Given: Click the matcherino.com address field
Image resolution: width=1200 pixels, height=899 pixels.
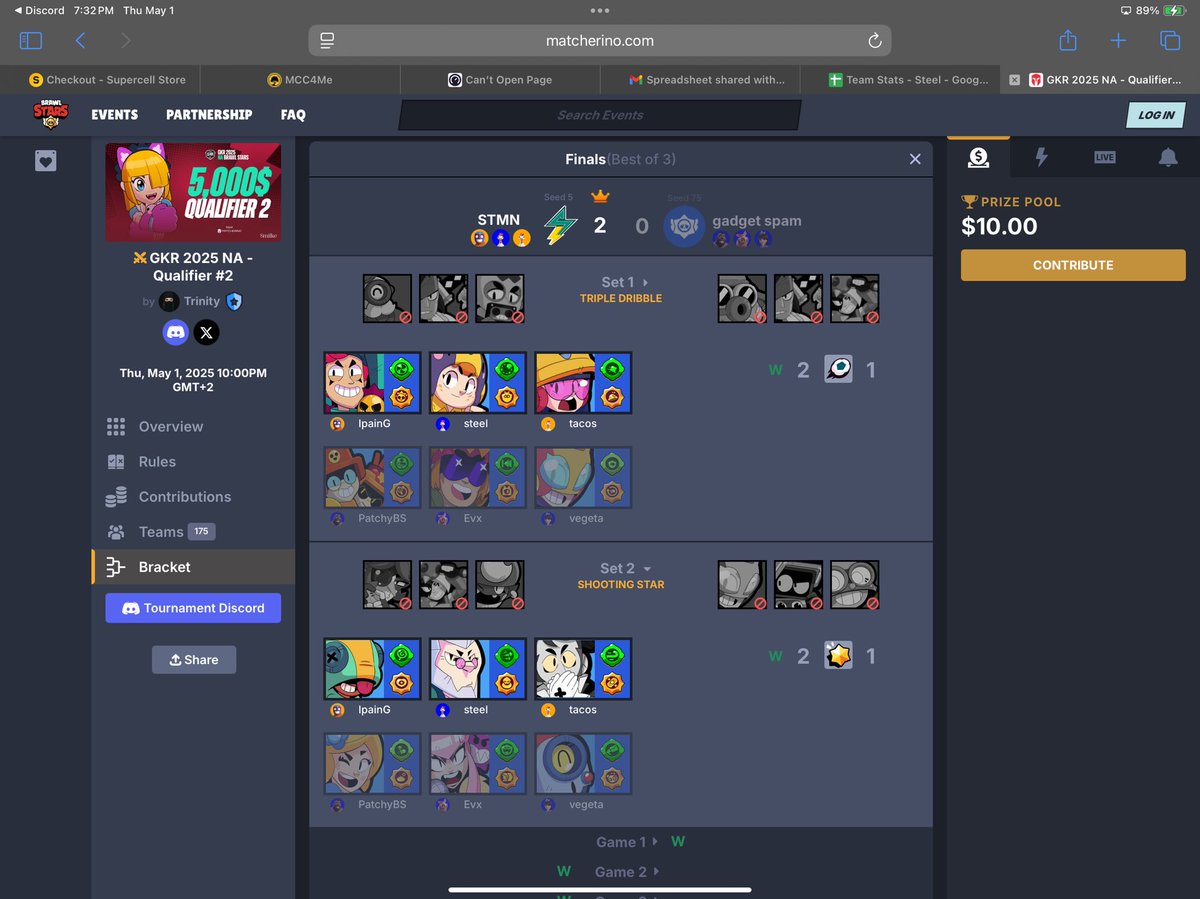Looking at the screenshot, I should (600, 41).
